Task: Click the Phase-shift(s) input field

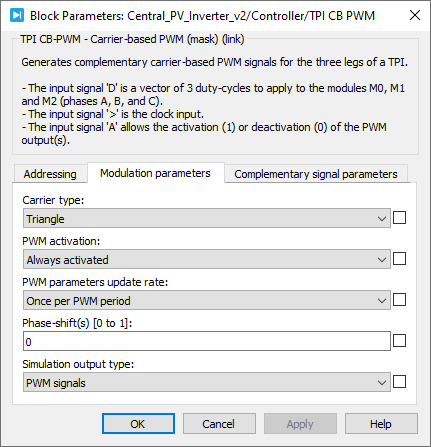Action: pyautogui.click(x=207, y=341)
